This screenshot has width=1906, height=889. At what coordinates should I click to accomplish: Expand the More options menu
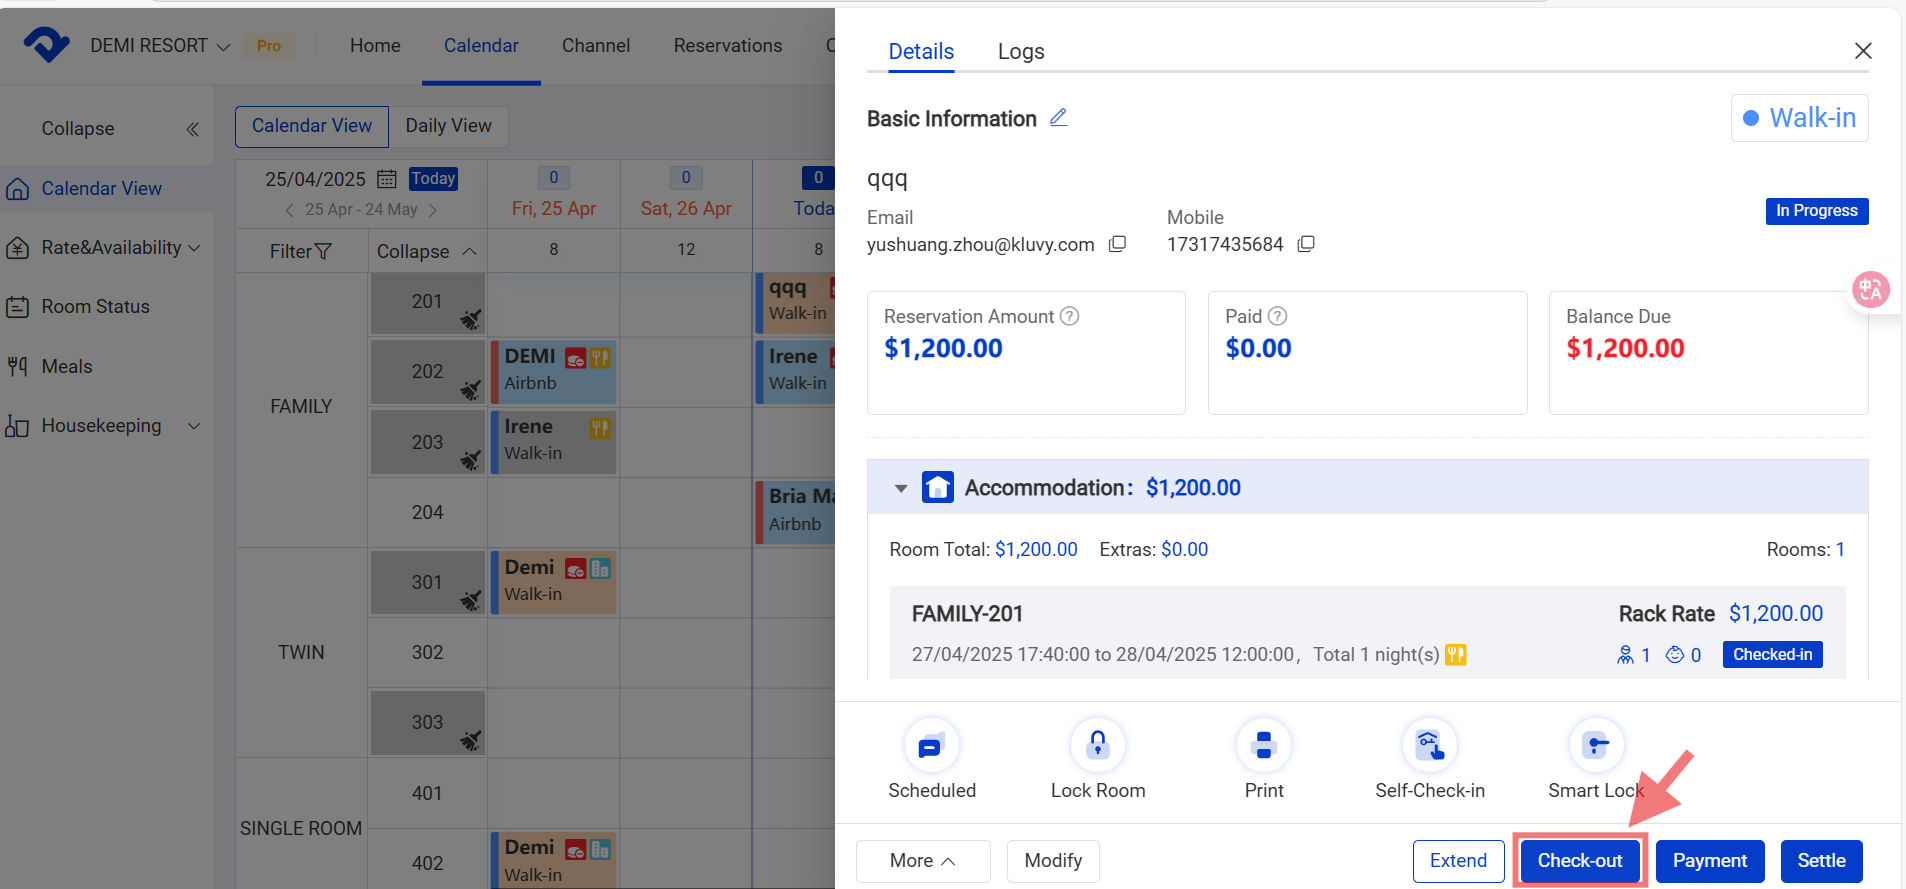point(922,861)
